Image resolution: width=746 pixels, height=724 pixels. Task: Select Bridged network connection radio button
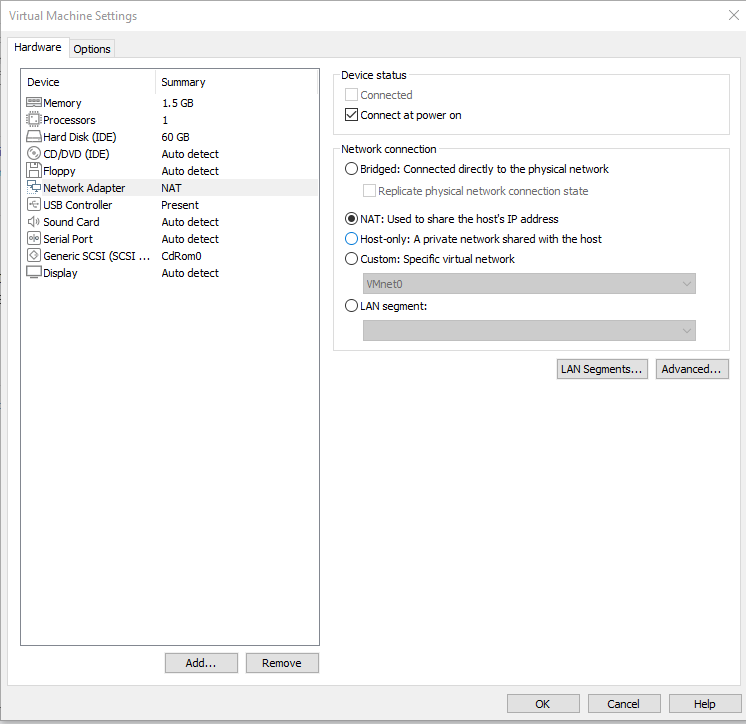coord(351,169)
